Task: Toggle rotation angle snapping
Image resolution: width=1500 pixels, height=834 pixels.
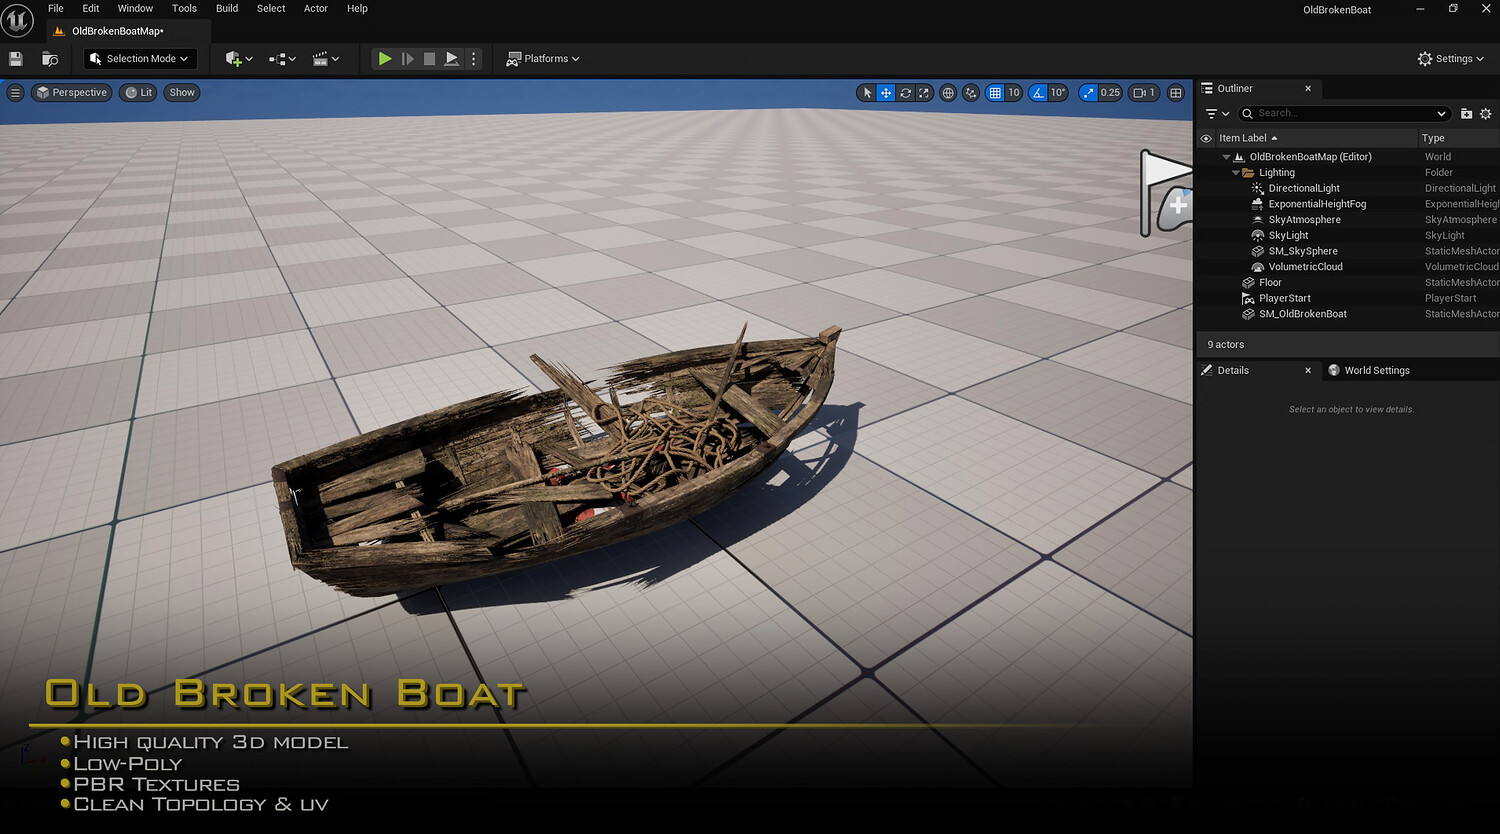Action: tap(1038, 93)
